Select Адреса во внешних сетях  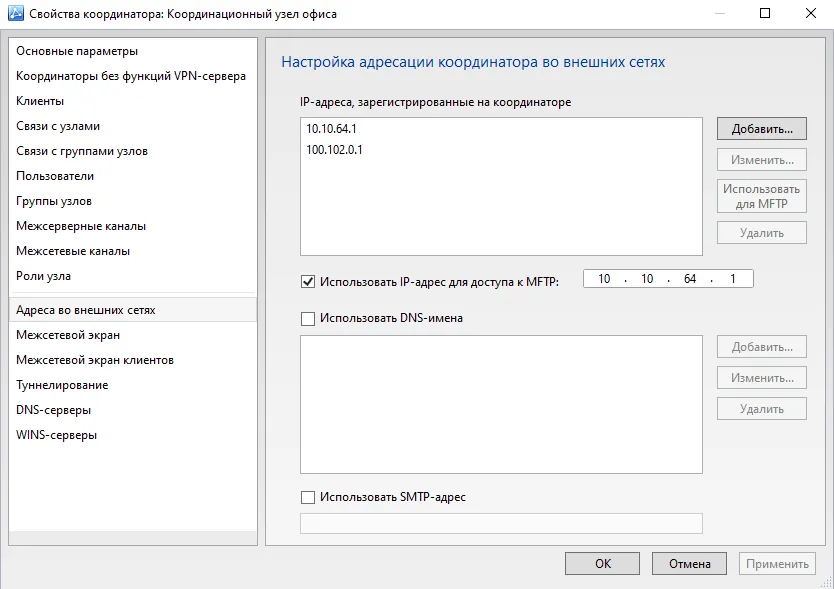[132, 310]
